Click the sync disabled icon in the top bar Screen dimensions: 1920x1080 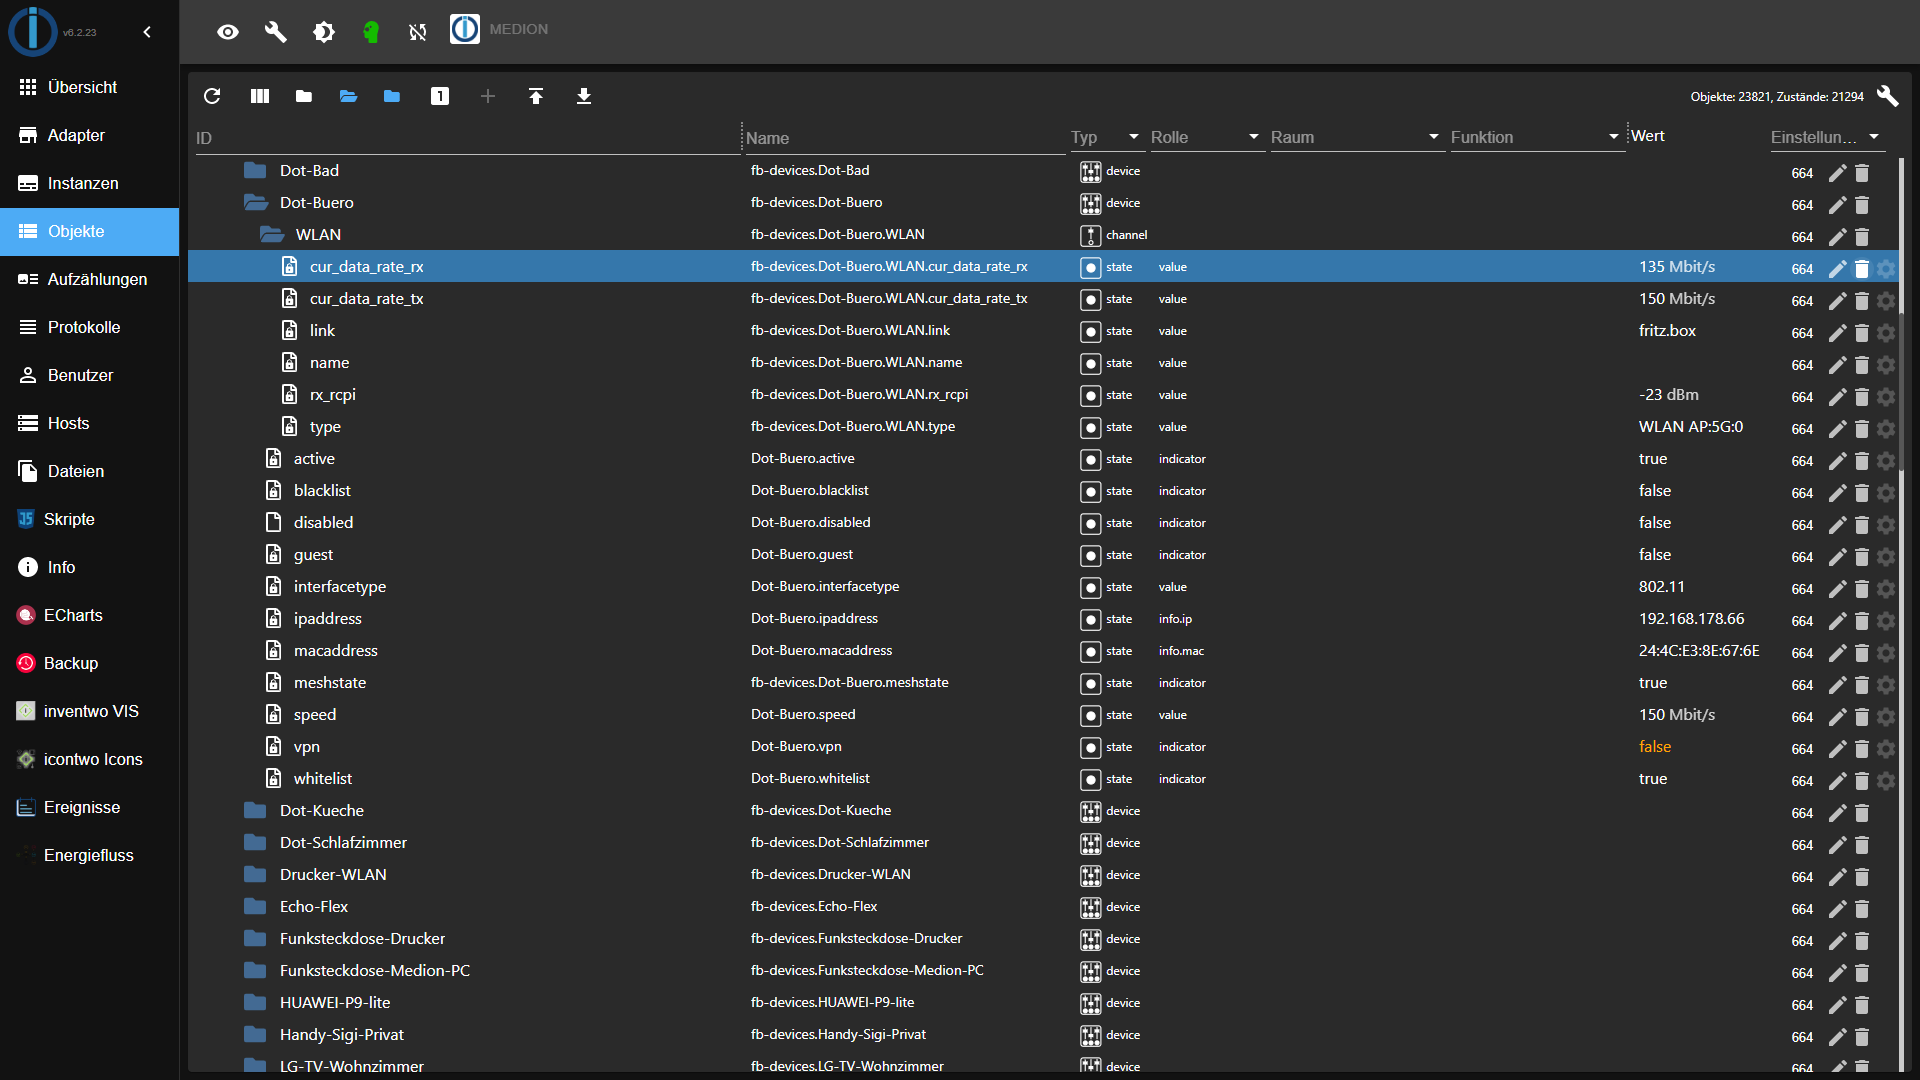pos(418,32)
